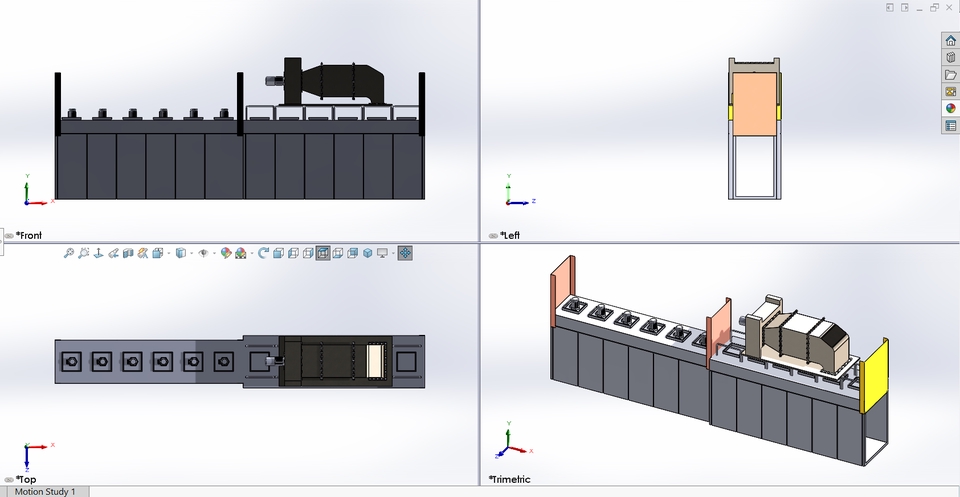Toggle the Section View tool
Screen dimensions: 960x497
[128, 253]
